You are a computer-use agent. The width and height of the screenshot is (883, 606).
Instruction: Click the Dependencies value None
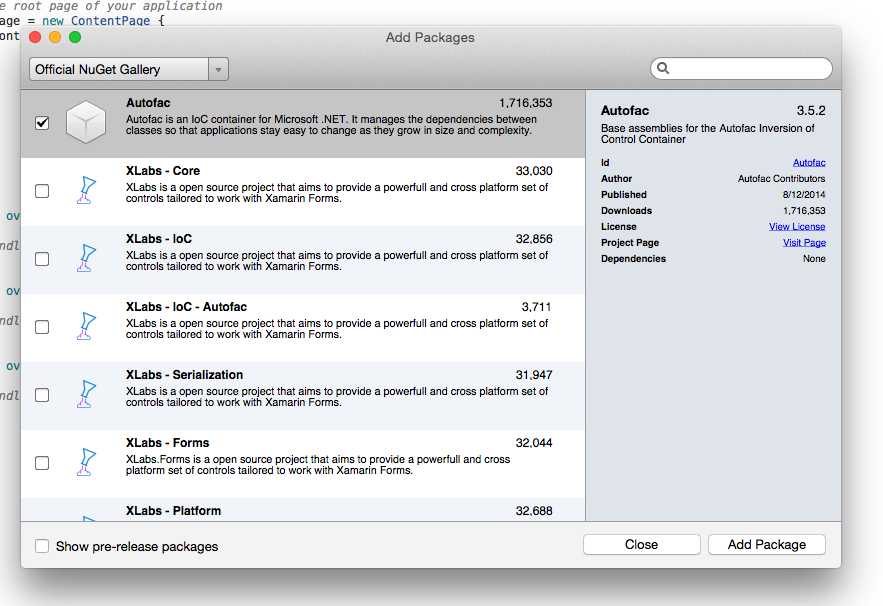pos(814,259)
